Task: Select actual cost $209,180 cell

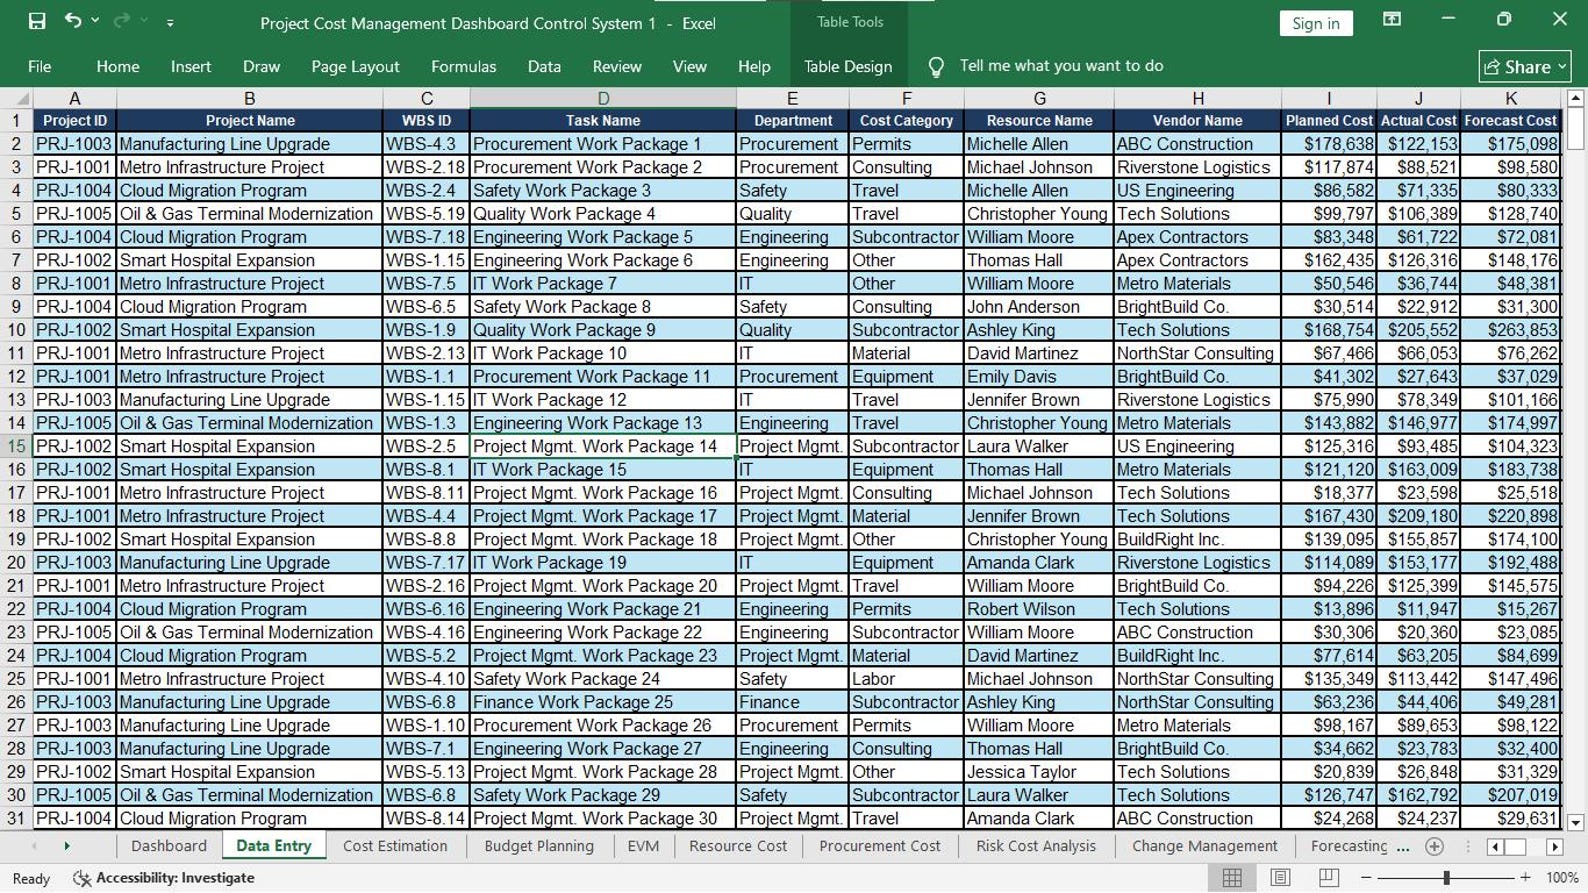Action: click(1418, 515)
